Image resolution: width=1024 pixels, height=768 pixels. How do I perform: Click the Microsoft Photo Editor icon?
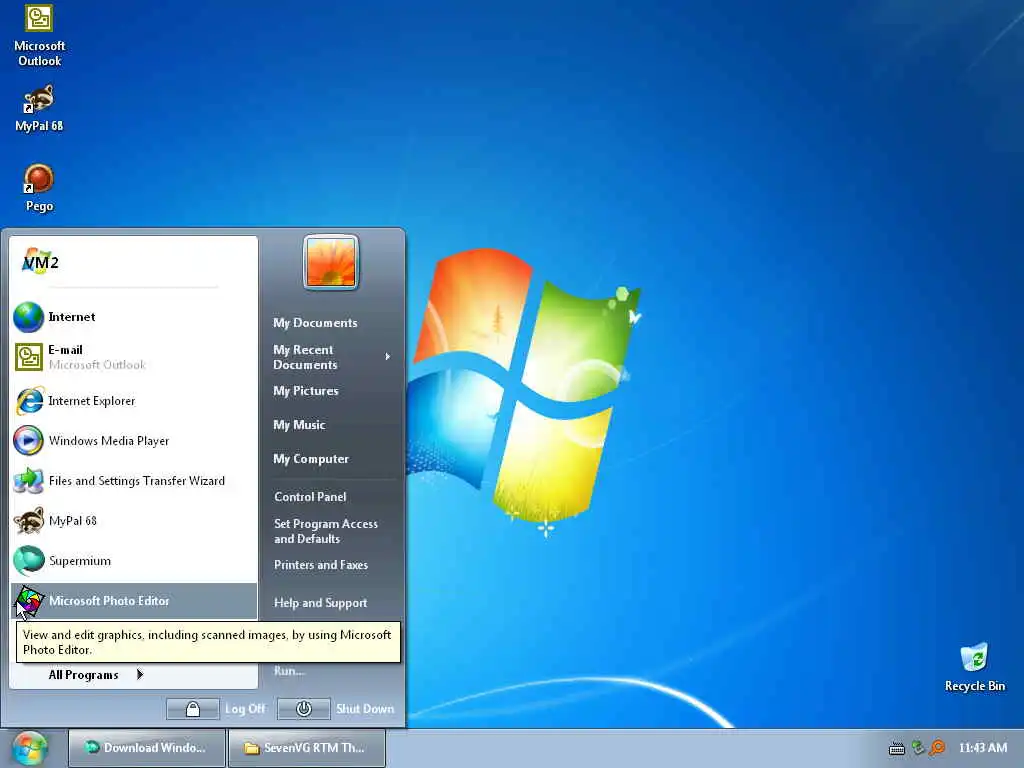29,601
